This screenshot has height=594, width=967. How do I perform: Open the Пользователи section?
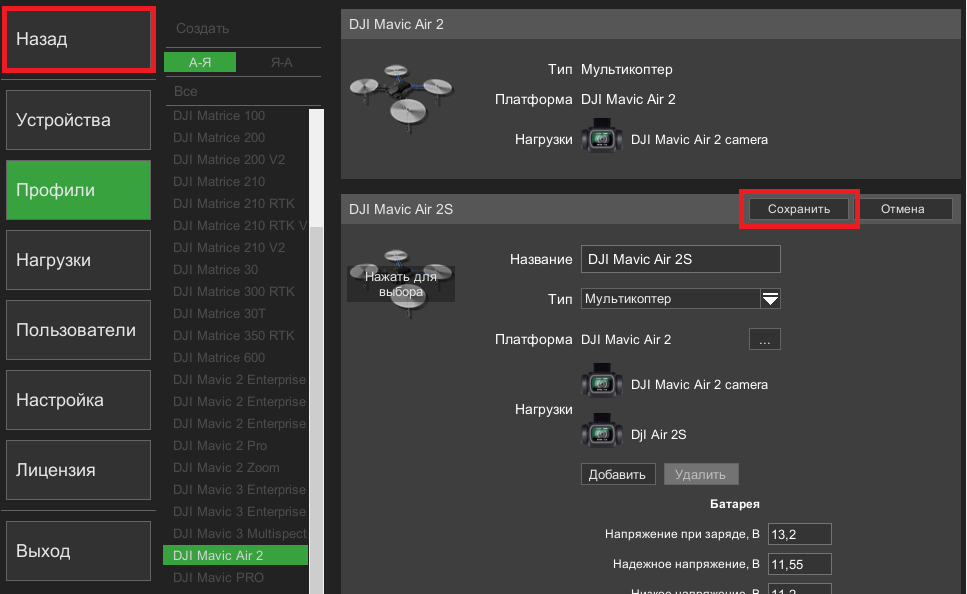[x=78, y=330]
